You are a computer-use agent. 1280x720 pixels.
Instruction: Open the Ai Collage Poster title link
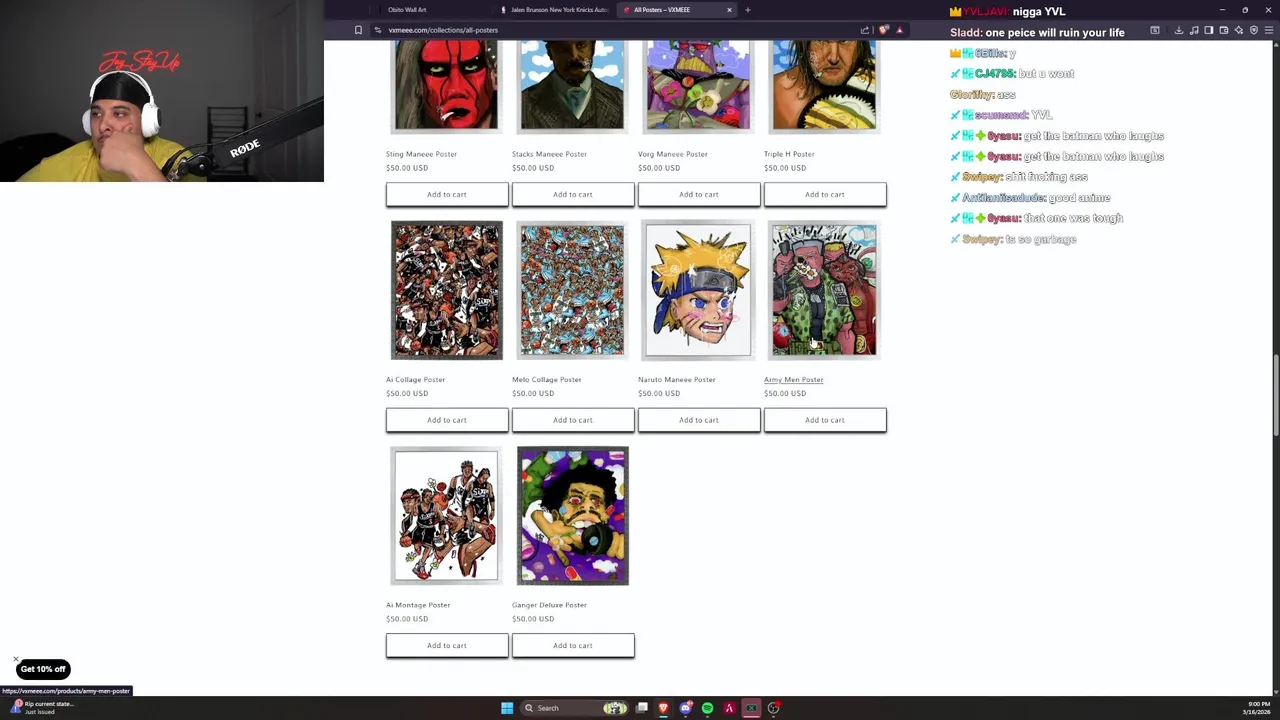tap(415, 380)
